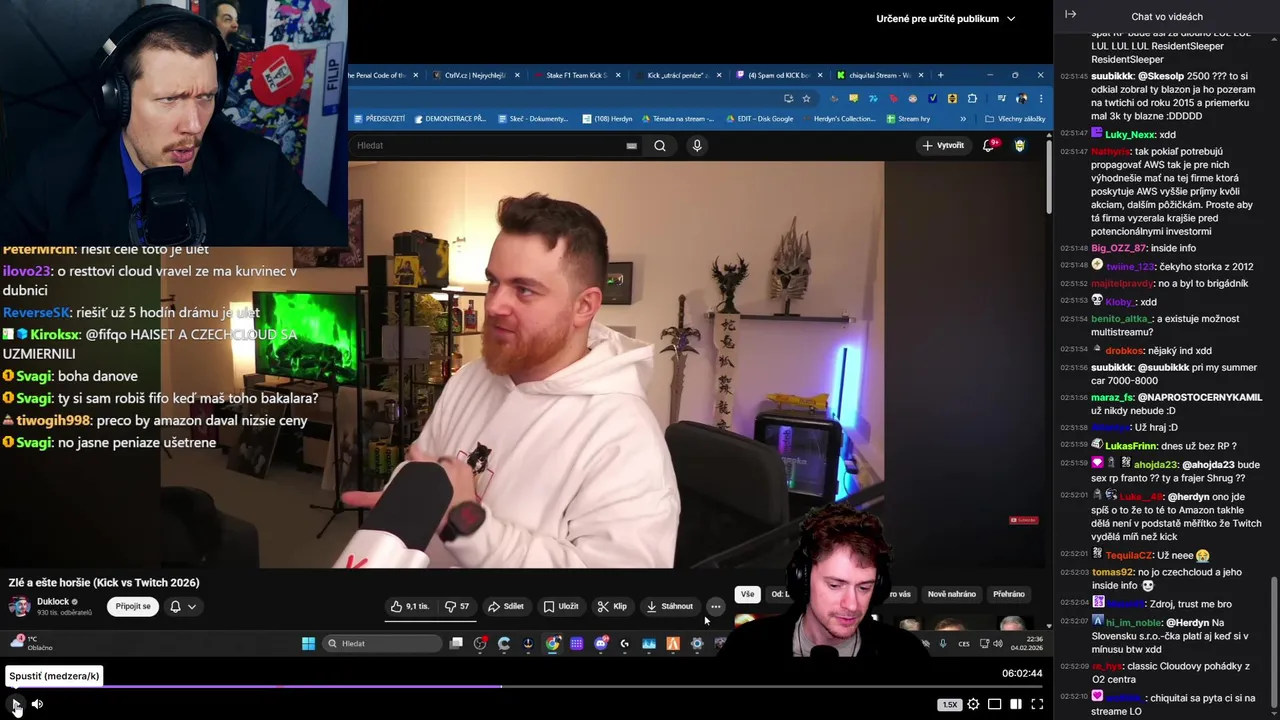1280x720 pixels.
Task: Toggle the side-by-side chat layout icon
Action: tap(1016, 704)
